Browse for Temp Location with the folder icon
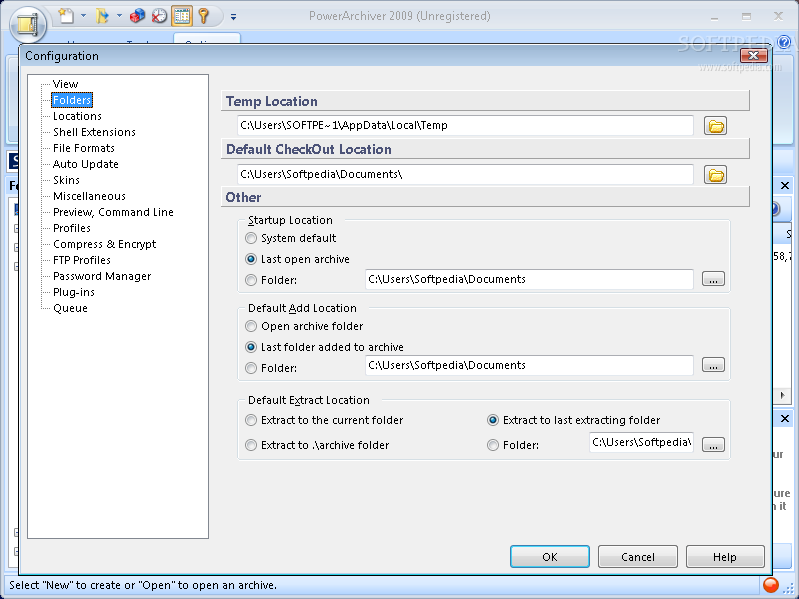 715,126
